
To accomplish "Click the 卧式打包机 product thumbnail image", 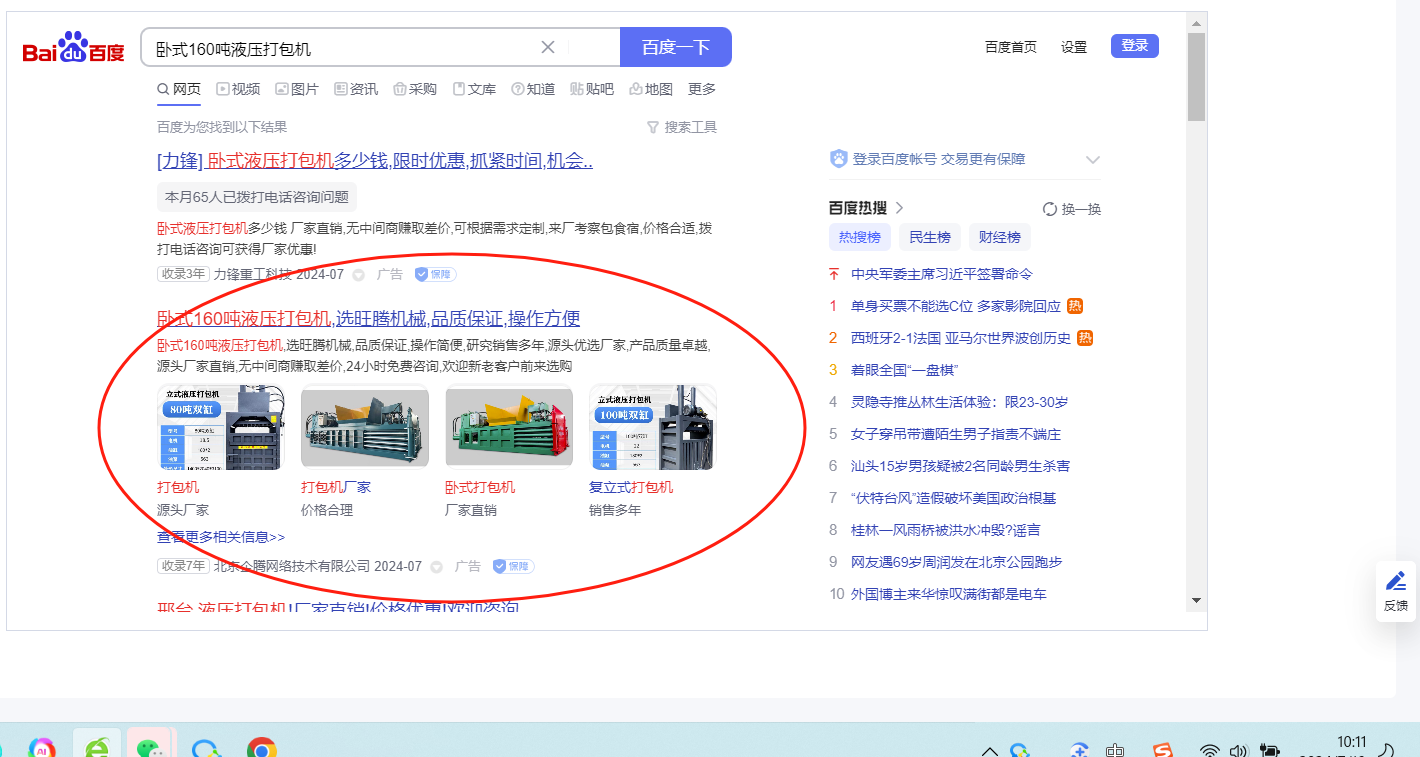I will coord(509,427).
